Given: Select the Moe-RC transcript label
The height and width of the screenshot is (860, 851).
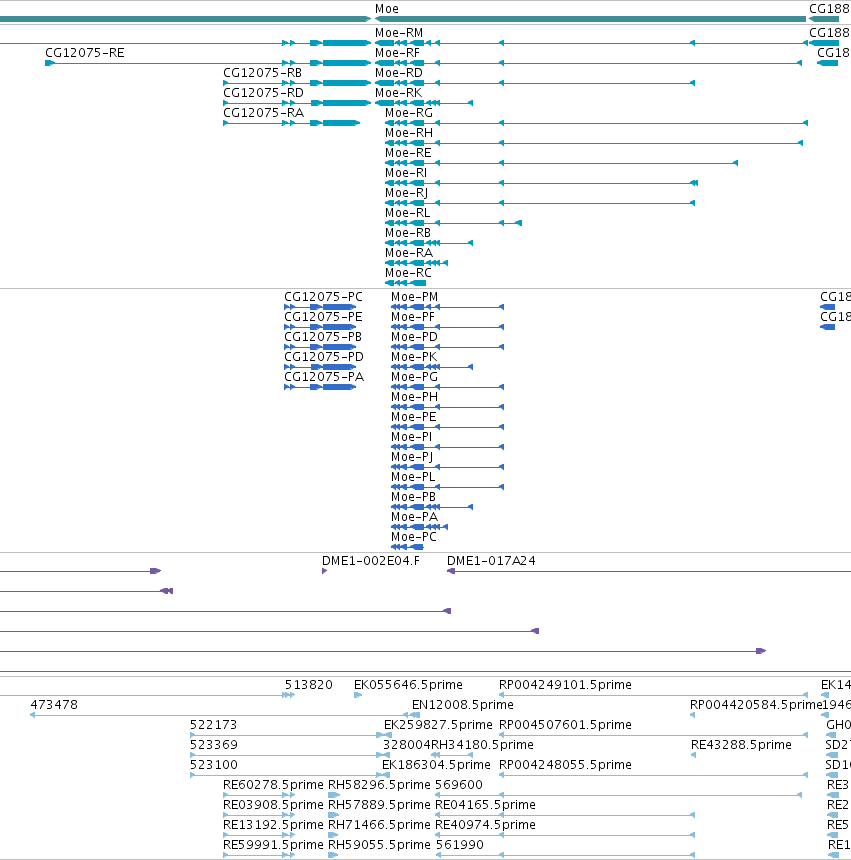Looking at the screenshot, I should [409, 273].
